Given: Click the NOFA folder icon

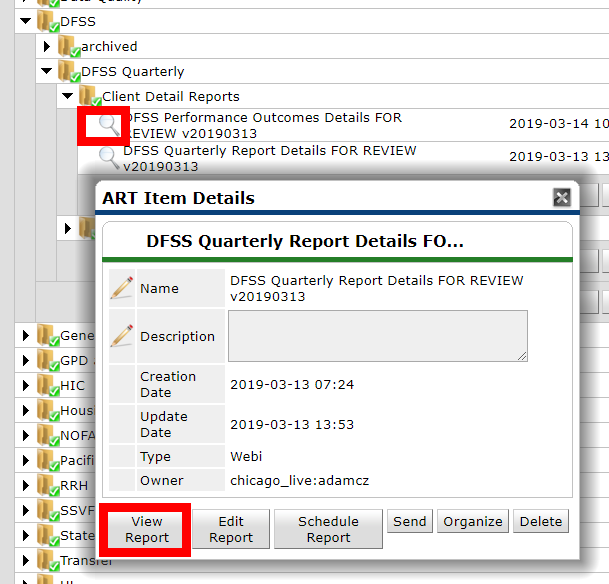Looking at the screenshot, I should tap(48, 435).
